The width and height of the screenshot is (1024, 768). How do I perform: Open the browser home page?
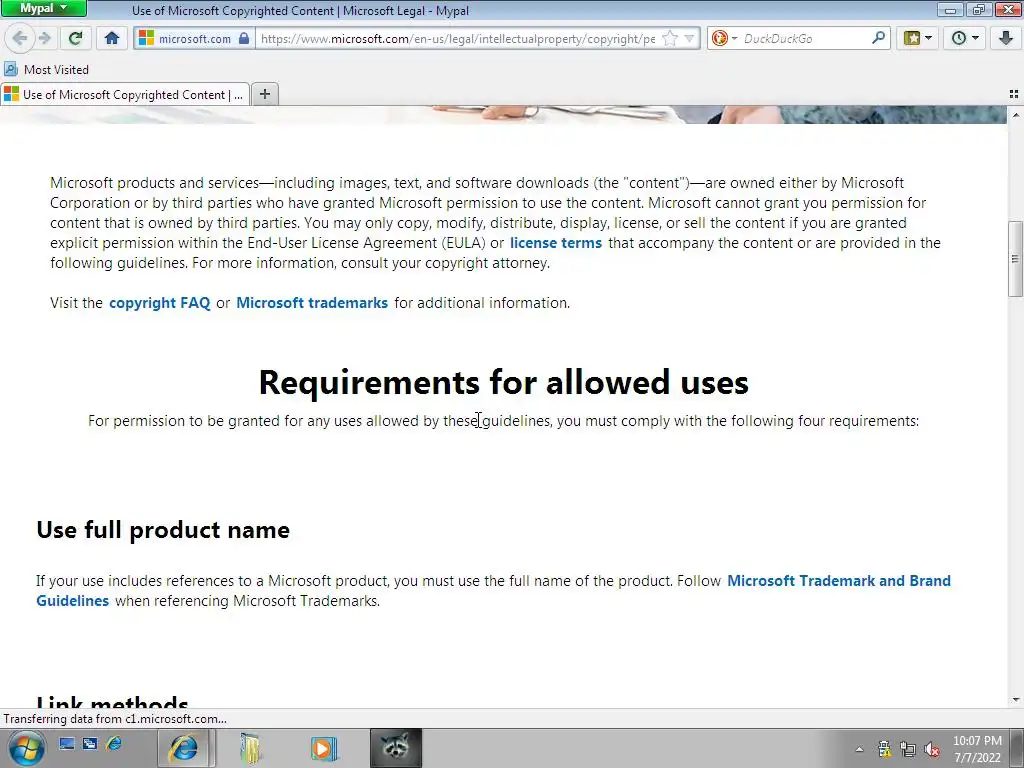(112, 38)
